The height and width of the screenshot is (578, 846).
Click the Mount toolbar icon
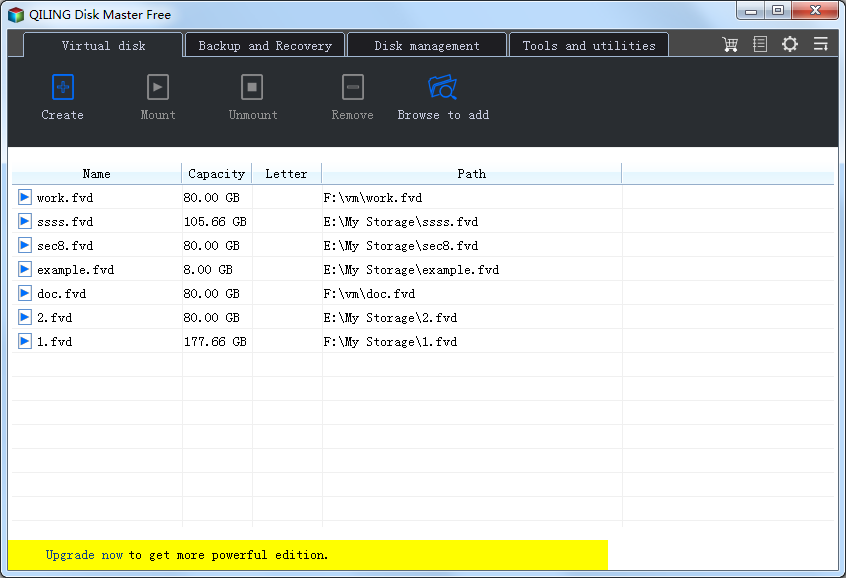(x=158, y=87)
